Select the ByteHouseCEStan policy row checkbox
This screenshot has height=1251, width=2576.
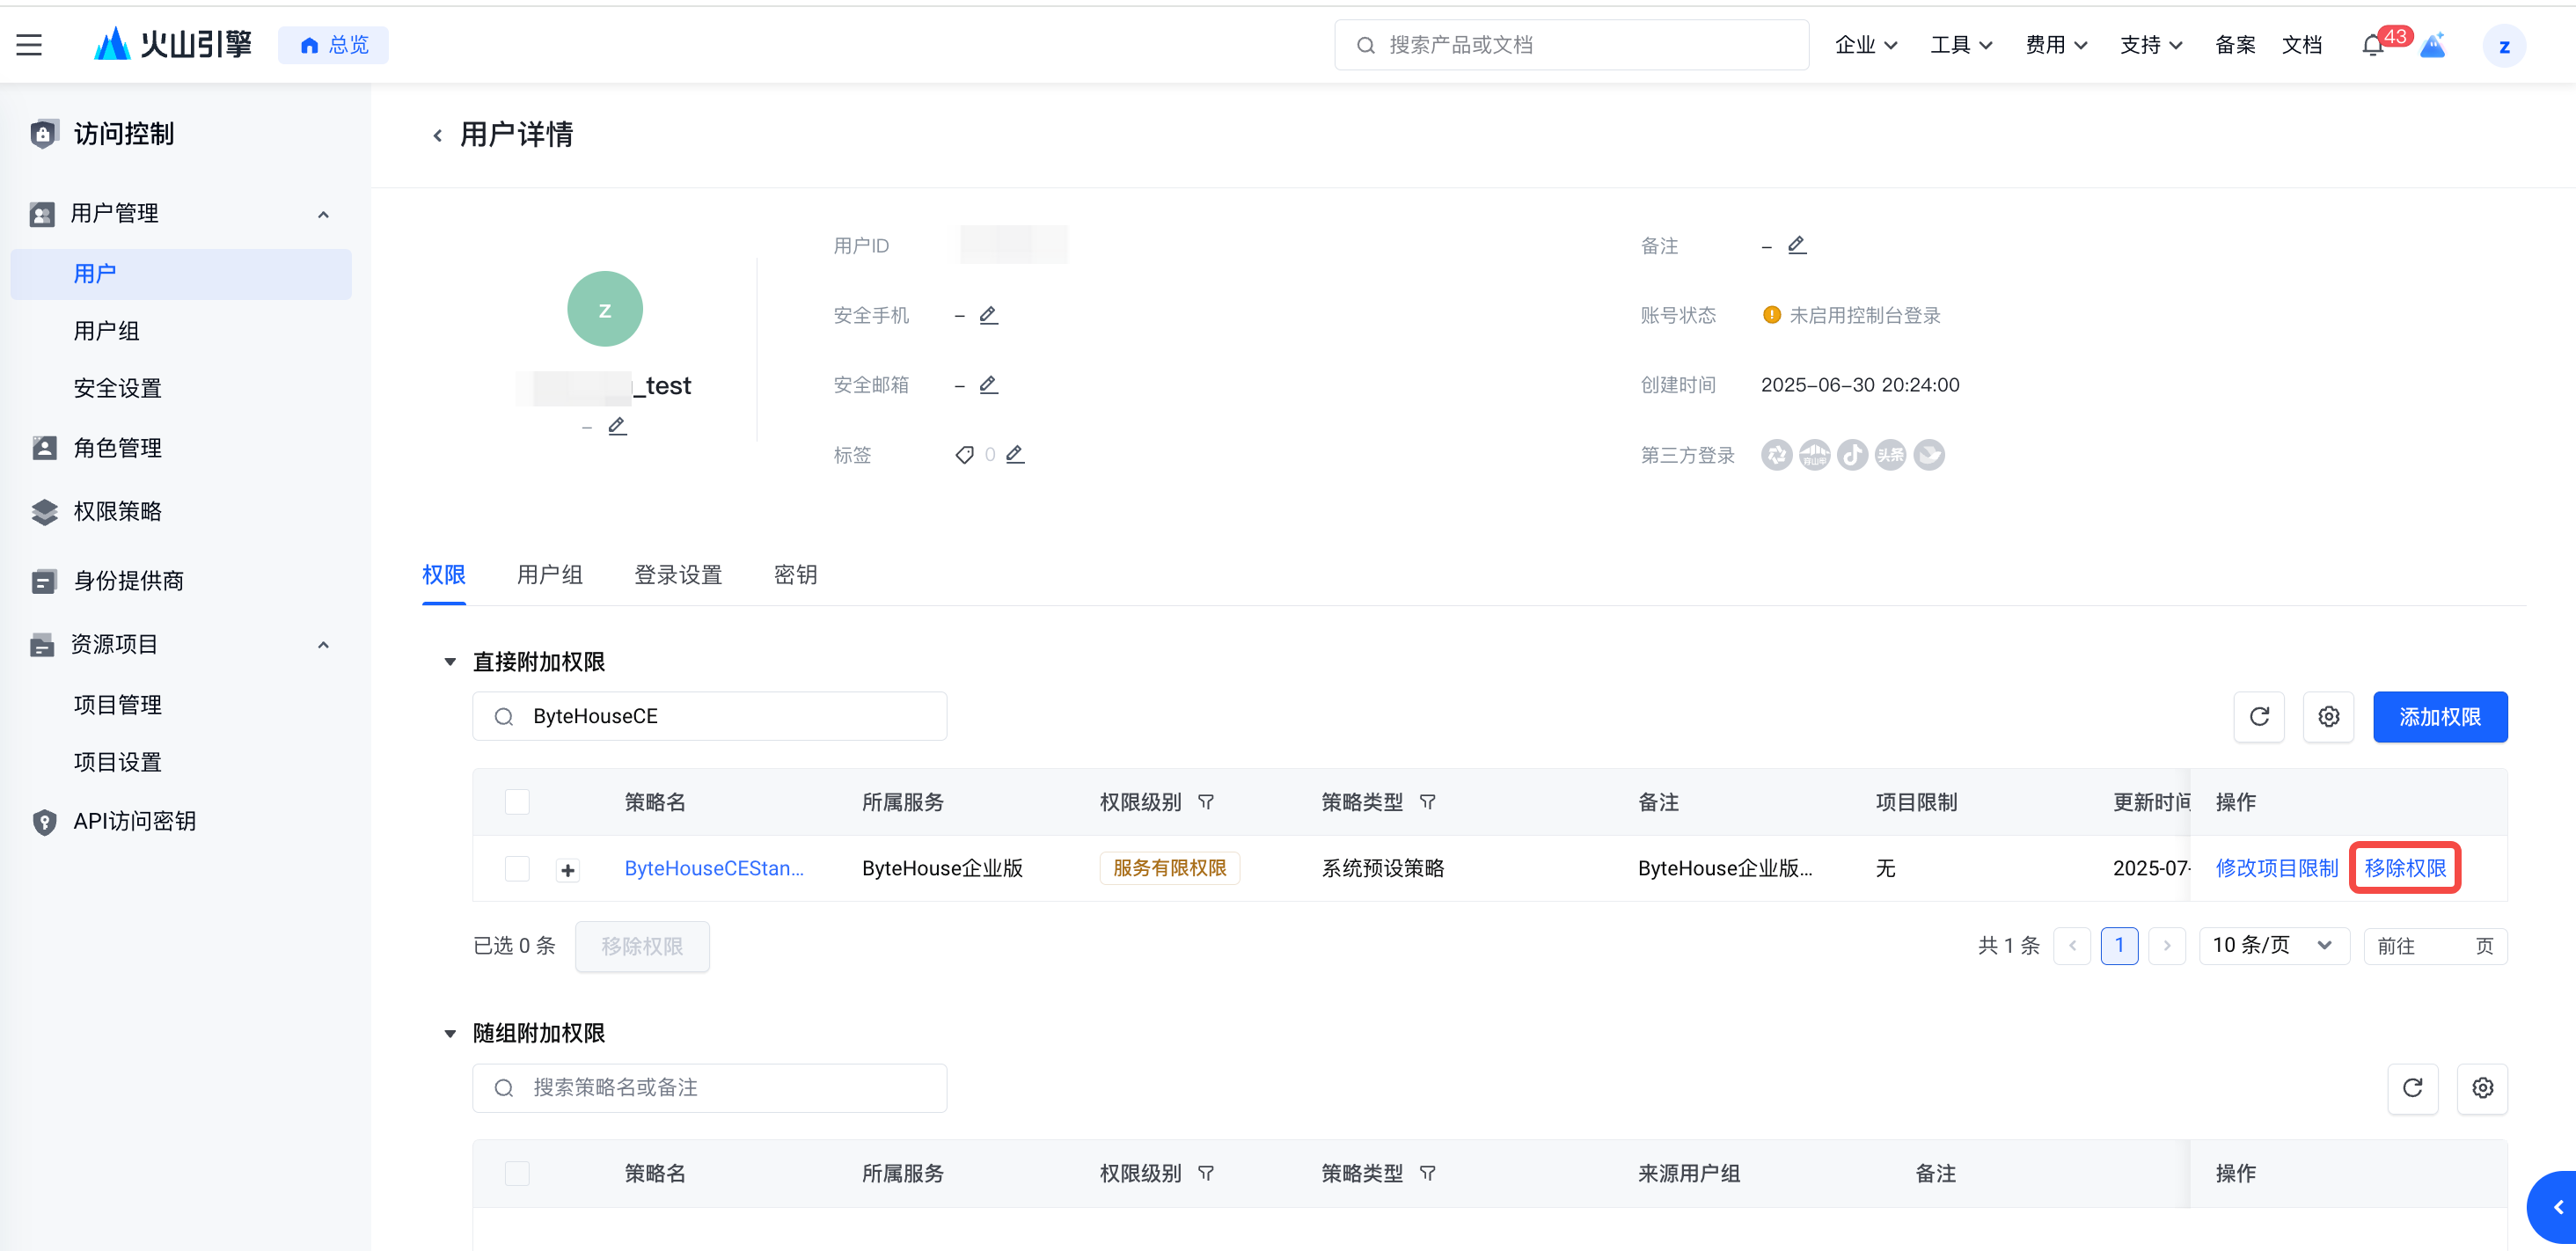tap(517, 868)
